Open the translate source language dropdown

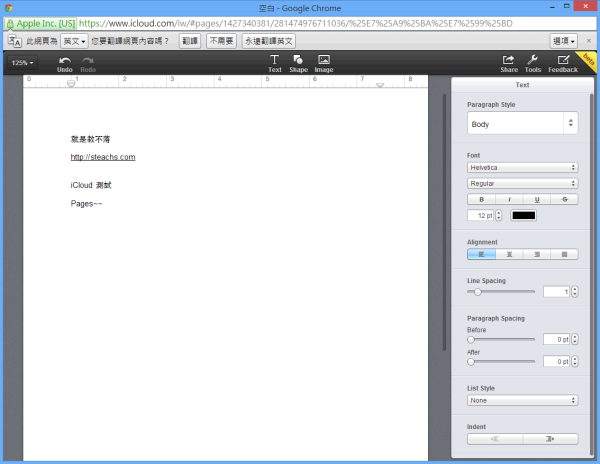(74, 41)
